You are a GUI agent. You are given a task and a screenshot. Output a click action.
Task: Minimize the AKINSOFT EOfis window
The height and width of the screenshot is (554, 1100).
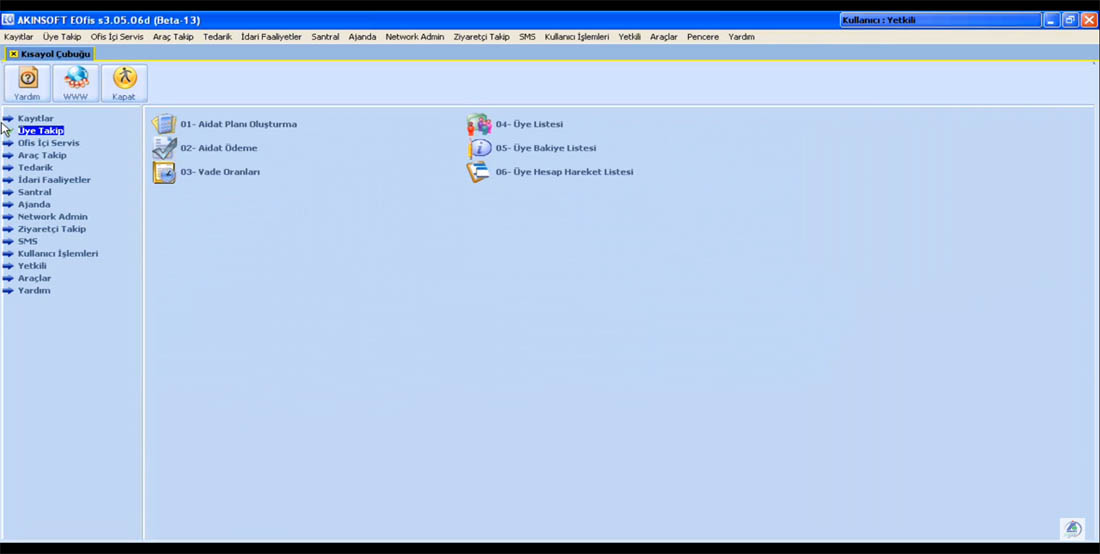(1052, 20)
